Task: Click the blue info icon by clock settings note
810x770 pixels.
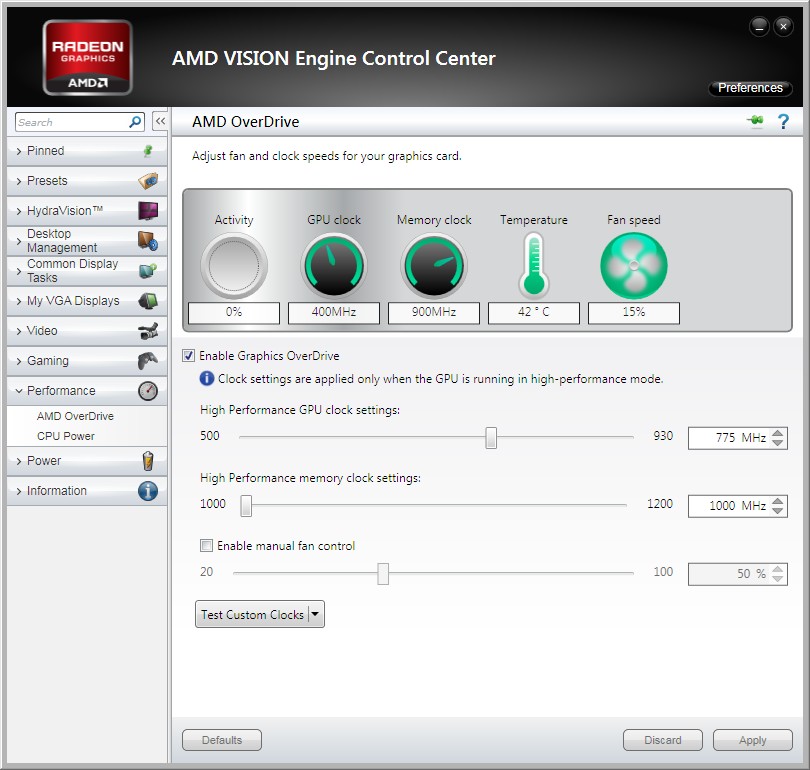Action: (207, 379)
